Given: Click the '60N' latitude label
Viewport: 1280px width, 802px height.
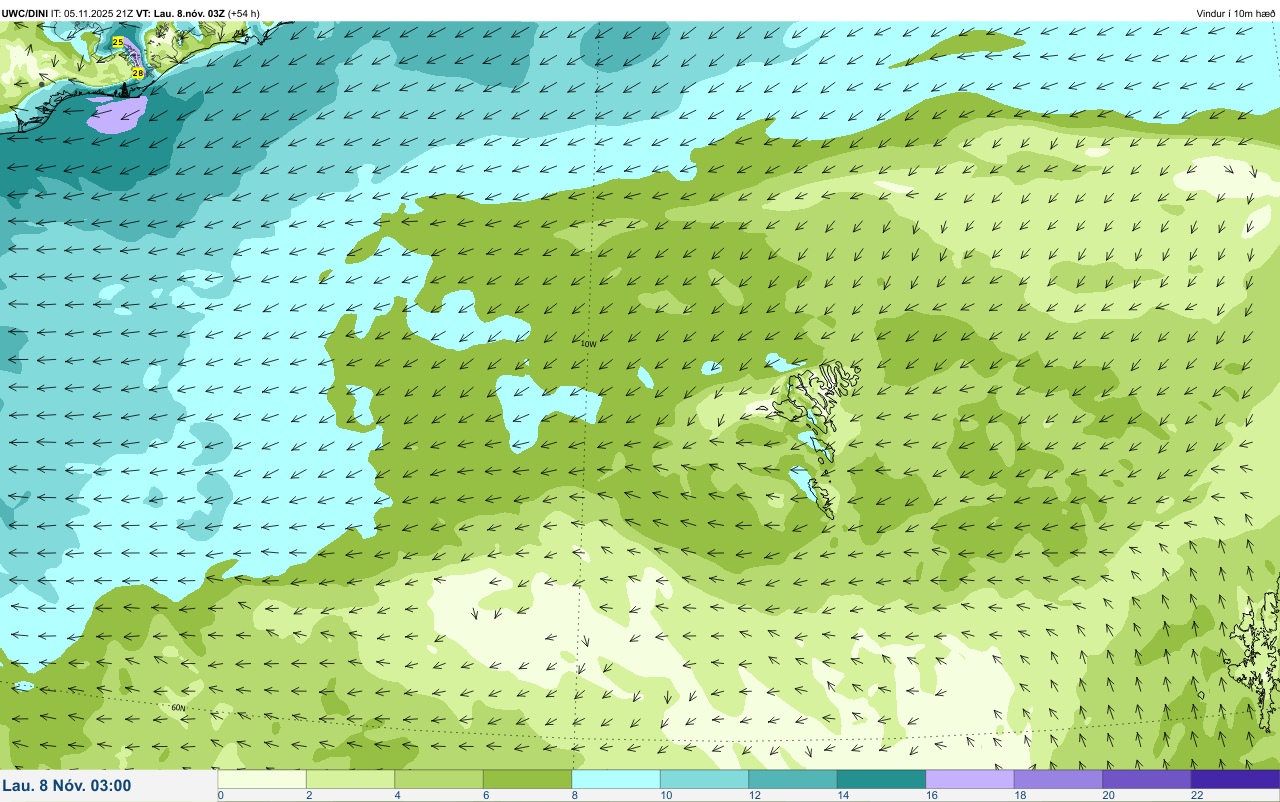Looking at the screenshot, I should pyautogui.click(x=178, y=708).
